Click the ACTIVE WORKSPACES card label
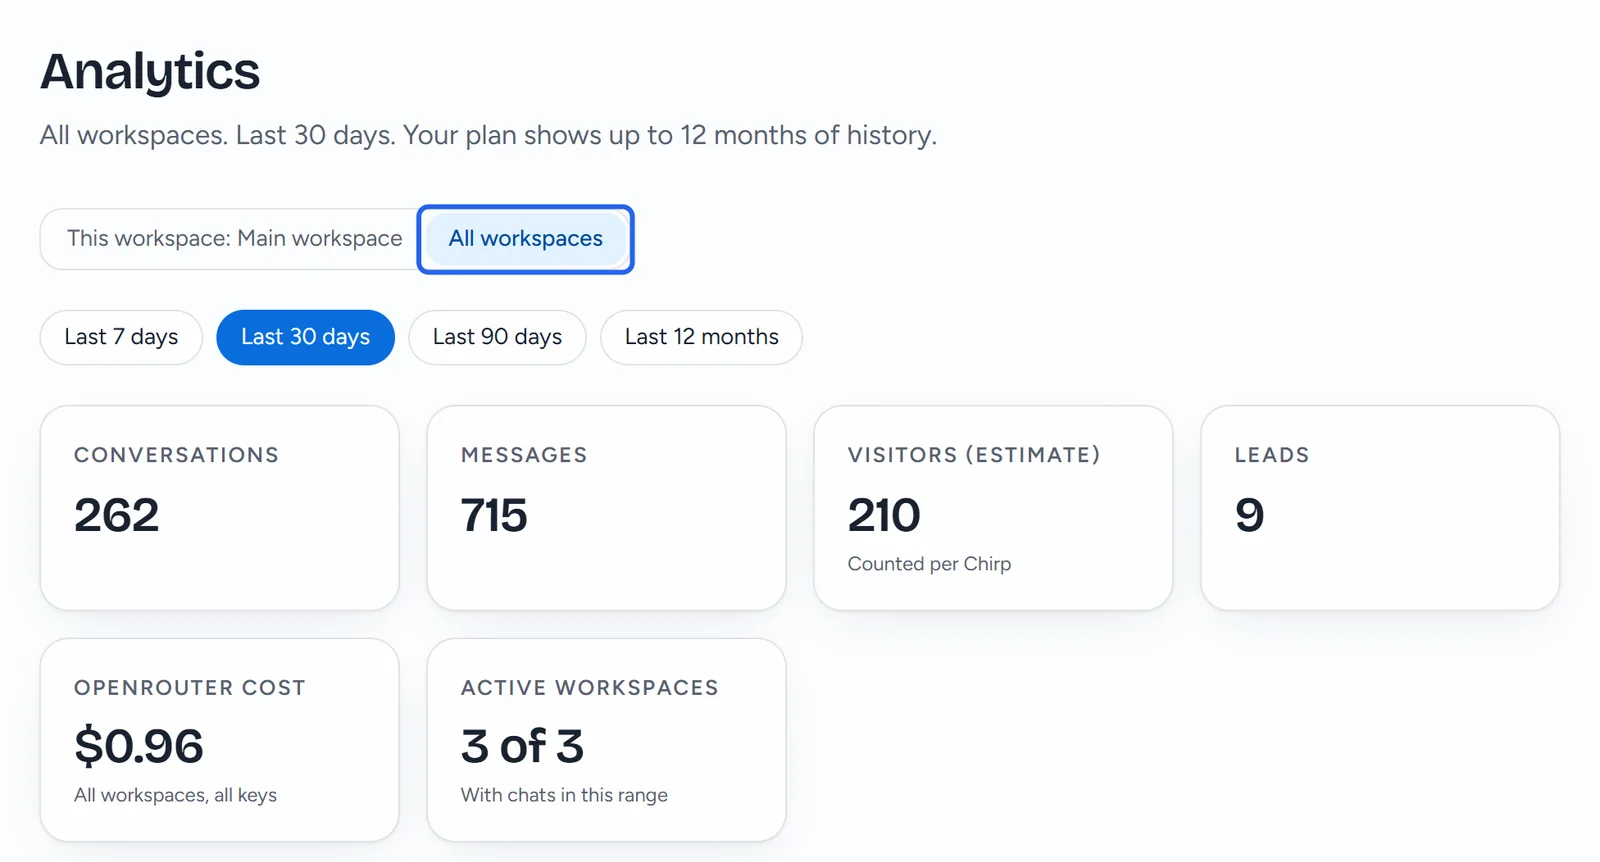Image resolution: width=1600 pixels, height=862 pixels. pos(590,688)
